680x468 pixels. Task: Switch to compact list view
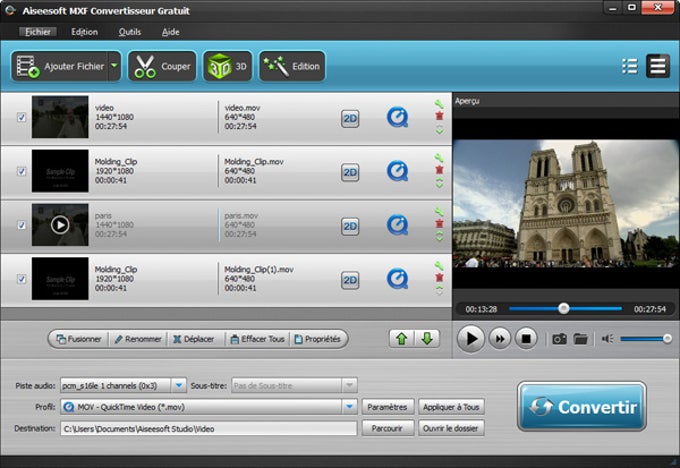point(629,66)
